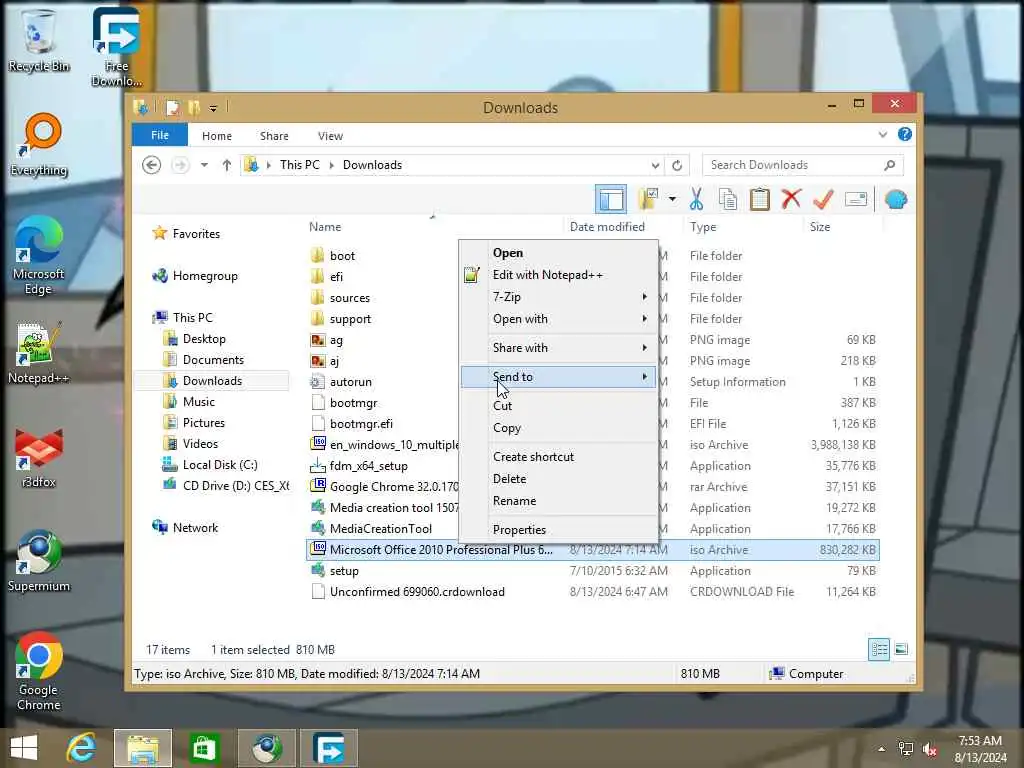The height and width of the screenshot is (768, 1024).
Task: Select Create shortcut in context menu
Action: point(558,456)
